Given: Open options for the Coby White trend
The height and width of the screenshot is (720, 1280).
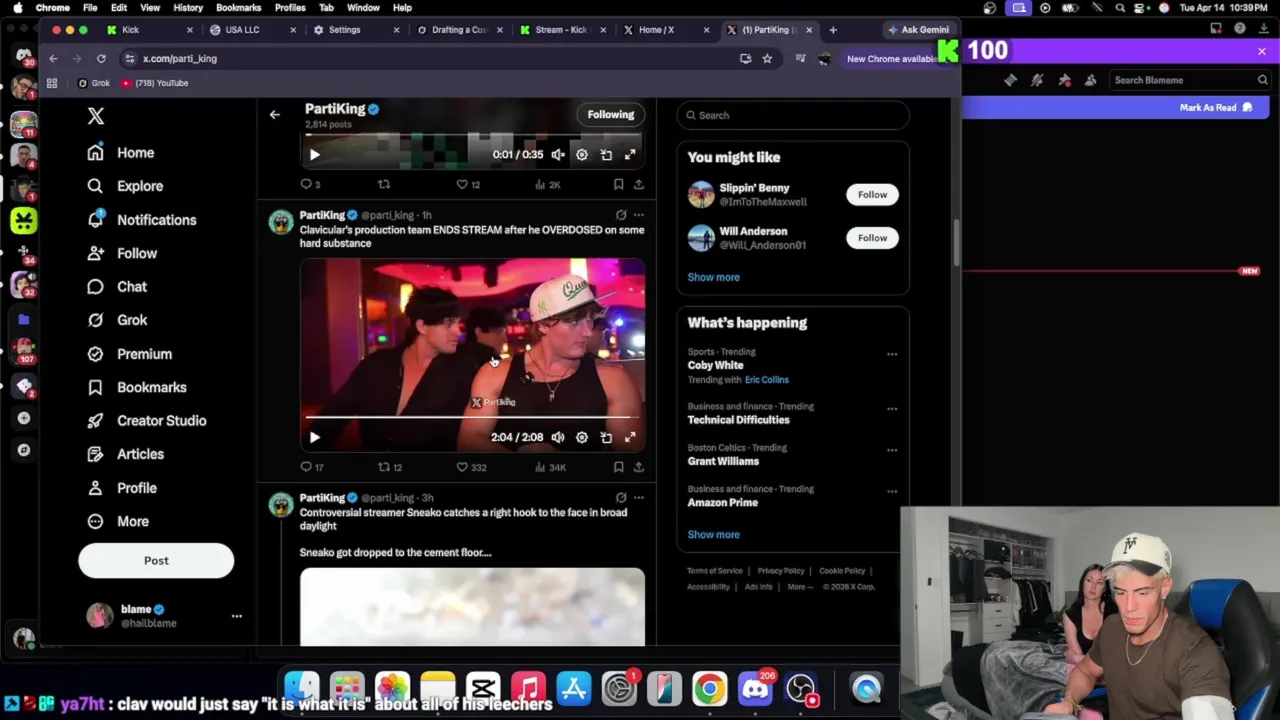Looking at the screenshot, I should [x=892, y=354].
